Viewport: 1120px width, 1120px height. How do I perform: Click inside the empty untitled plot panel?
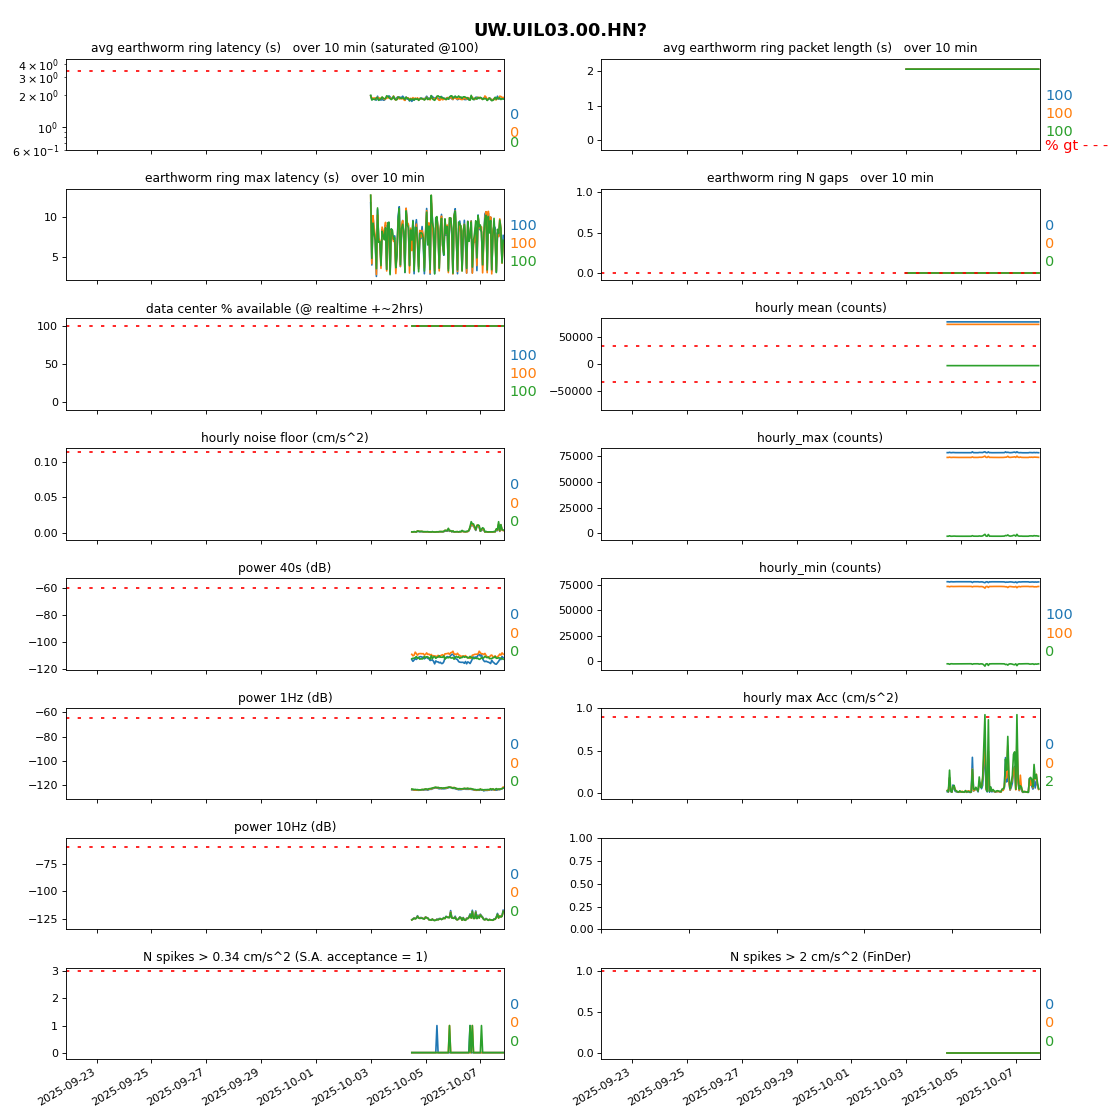pos(820,884)
